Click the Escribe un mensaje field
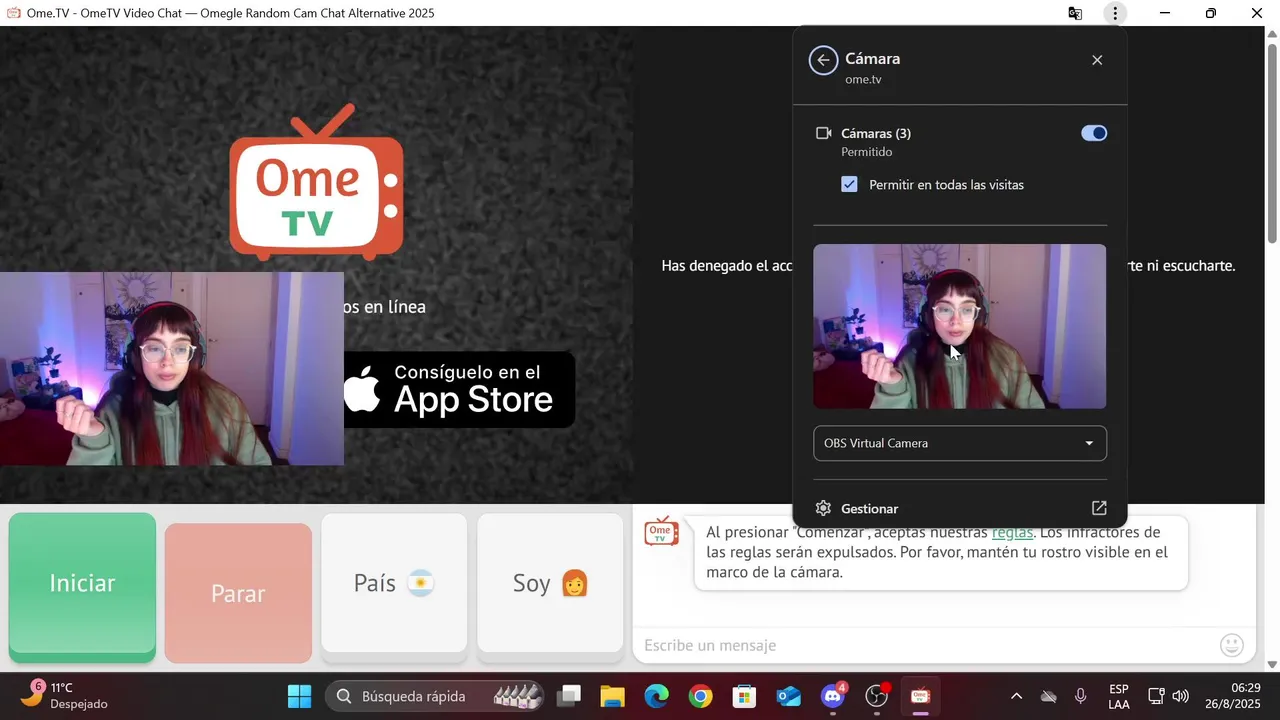The image size is (1280, 720). coord(925,645)
